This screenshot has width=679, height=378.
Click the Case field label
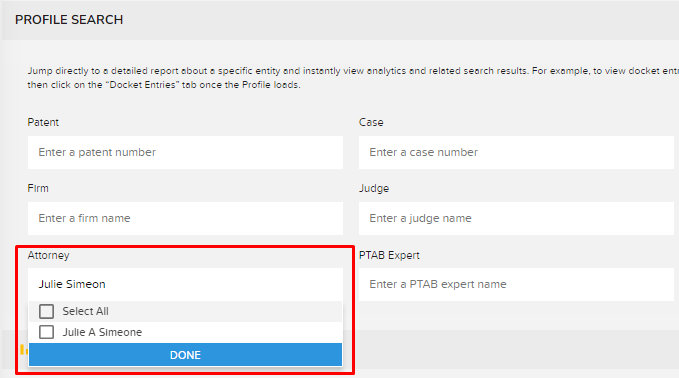tap(371, 122)
